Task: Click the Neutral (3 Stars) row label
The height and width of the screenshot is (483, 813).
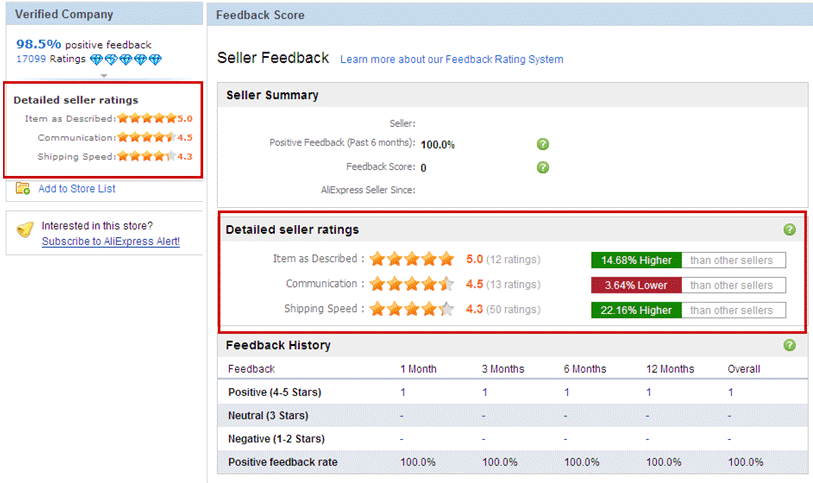Action: (x=268, y=416)
